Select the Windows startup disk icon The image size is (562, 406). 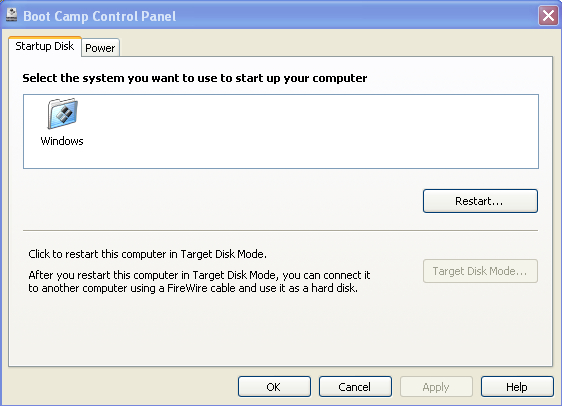[x=62, y=114]
